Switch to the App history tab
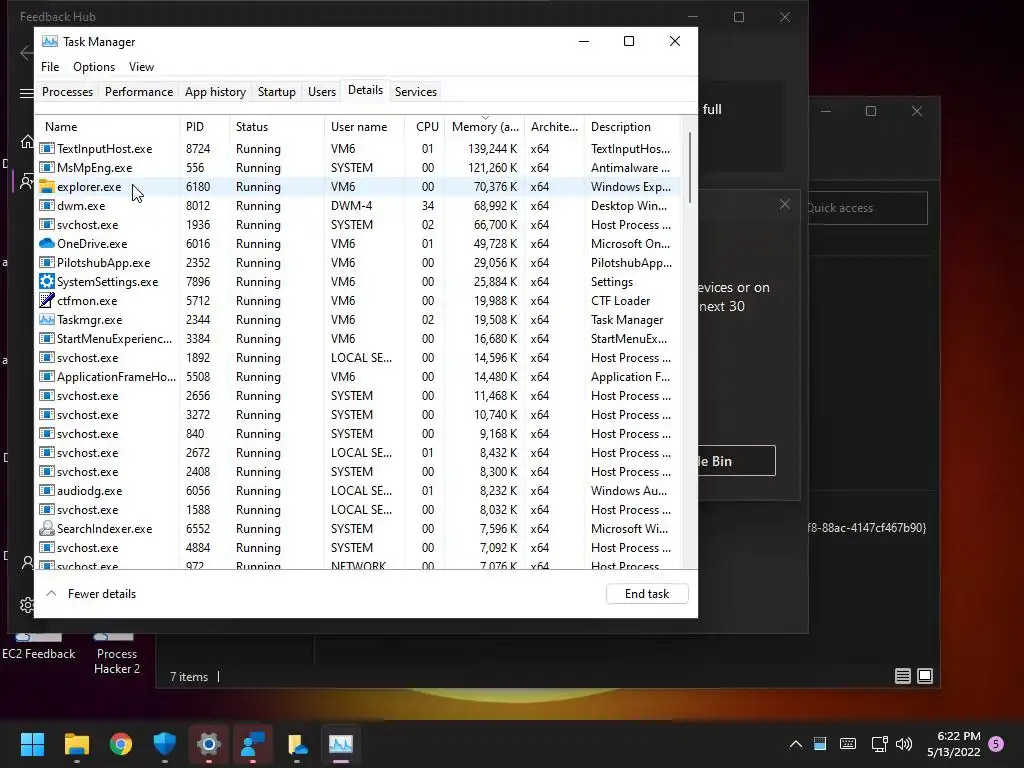 (216, 91)
